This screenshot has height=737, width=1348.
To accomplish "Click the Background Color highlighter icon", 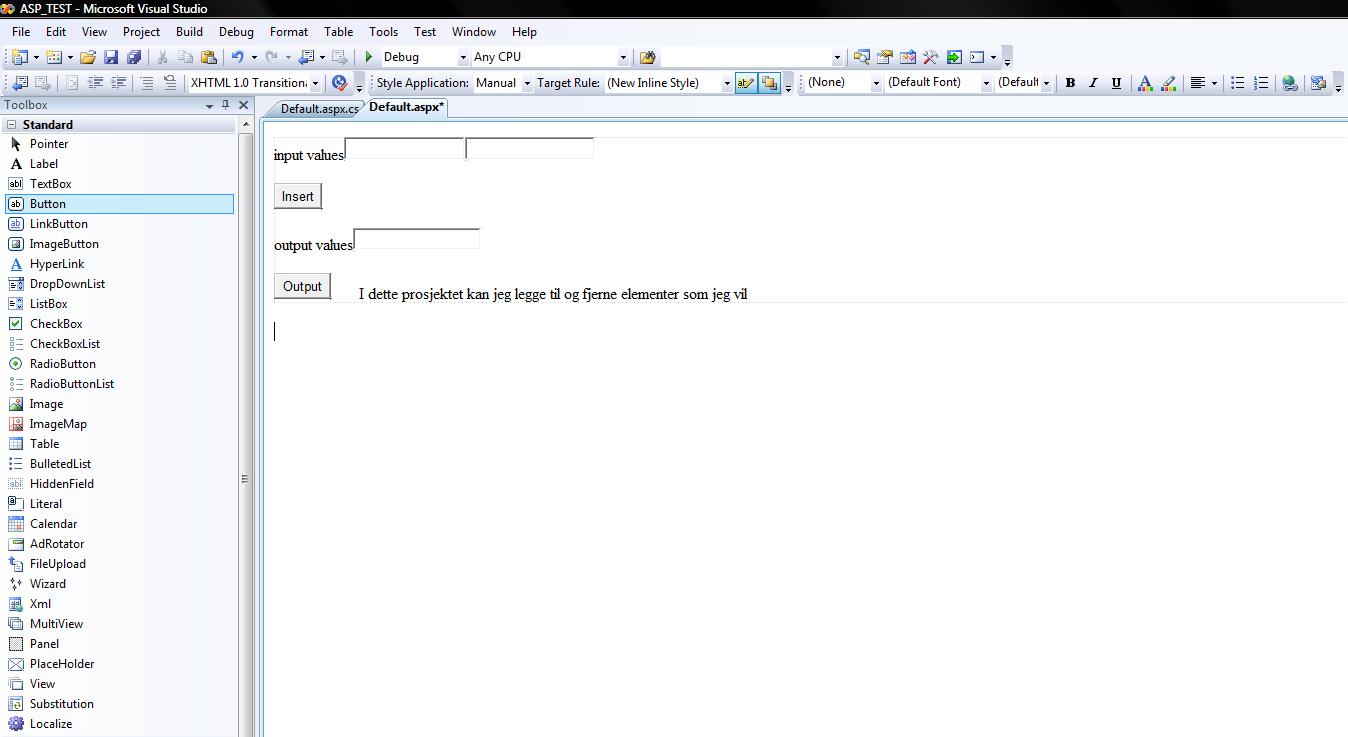I will 1168,83.
